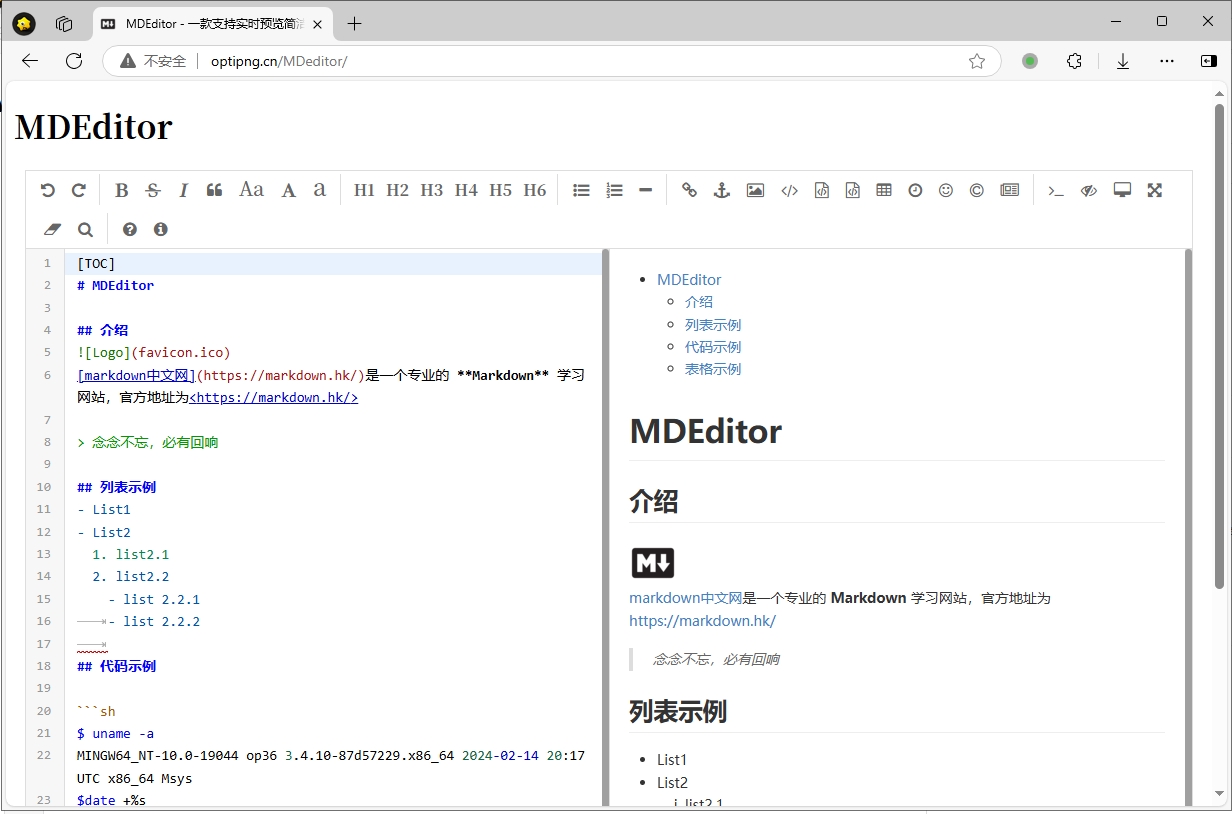Image resolution: width=1232 pixels, height=814 pixels.
Task: Toggle bold formatting
Action: [121, 190]
